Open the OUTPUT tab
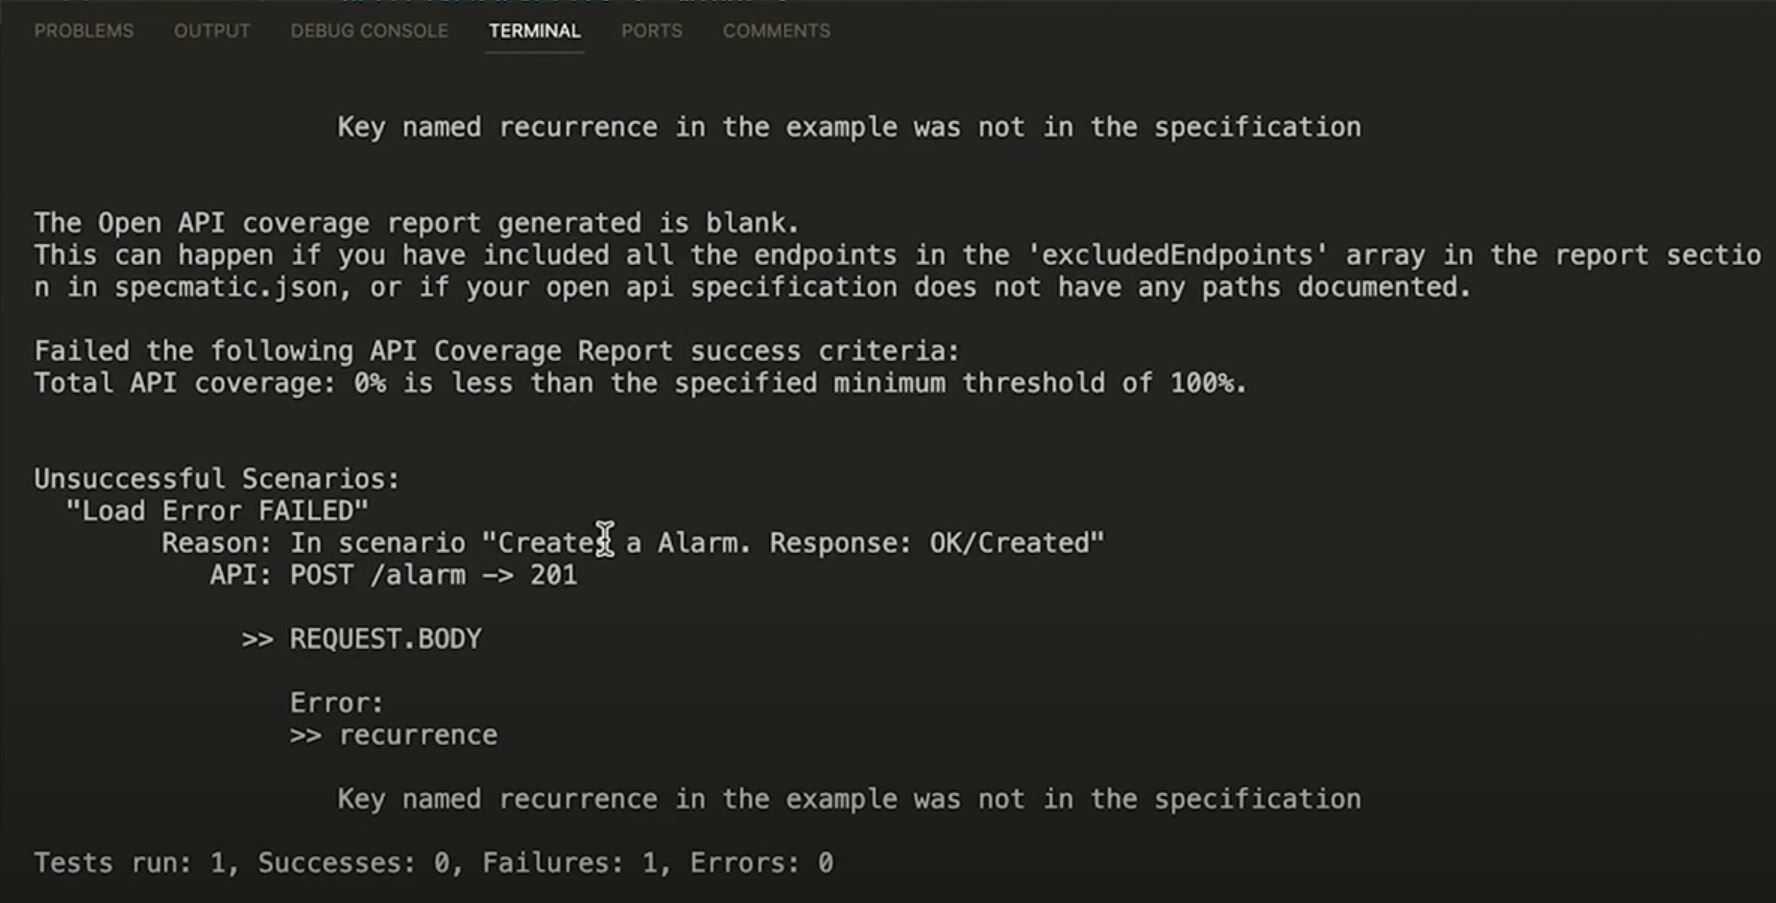This screenshot has height=903, width=1776. coord(212,31)
